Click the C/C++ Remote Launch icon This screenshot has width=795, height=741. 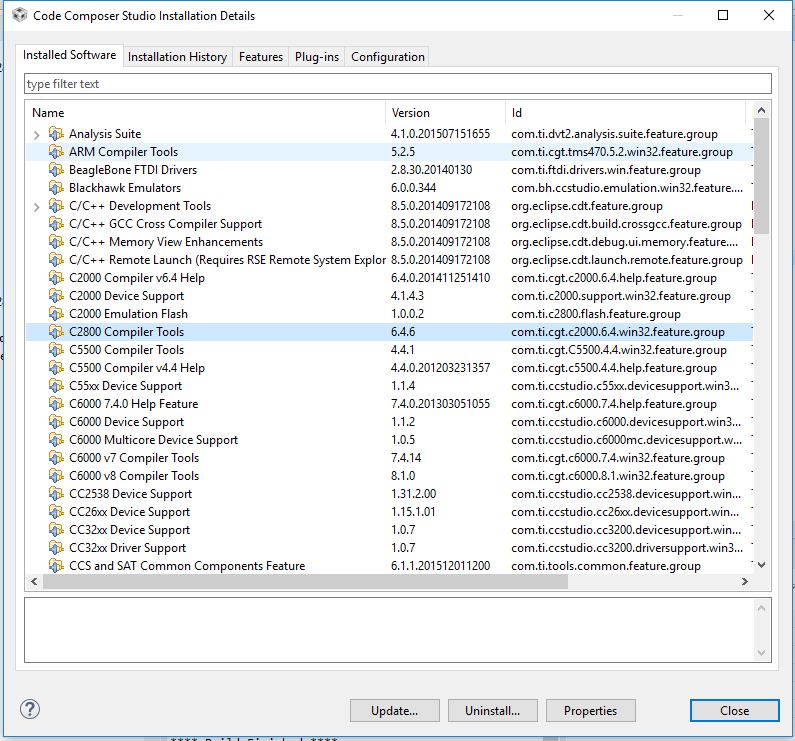56,260
